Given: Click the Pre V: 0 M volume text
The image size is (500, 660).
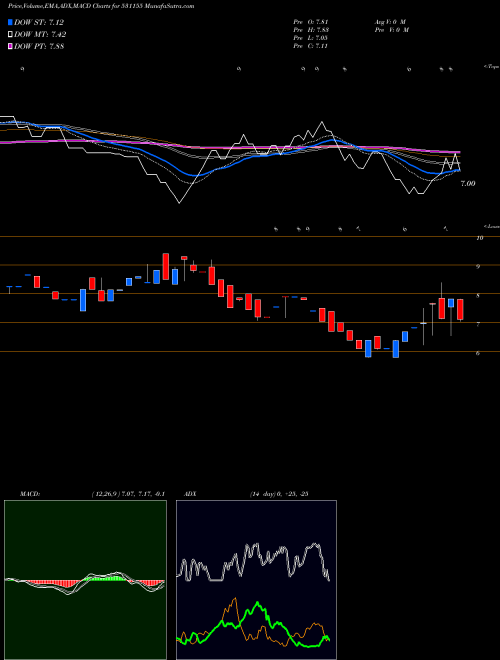Looking at the screenshot, I should tap(391, 30).
